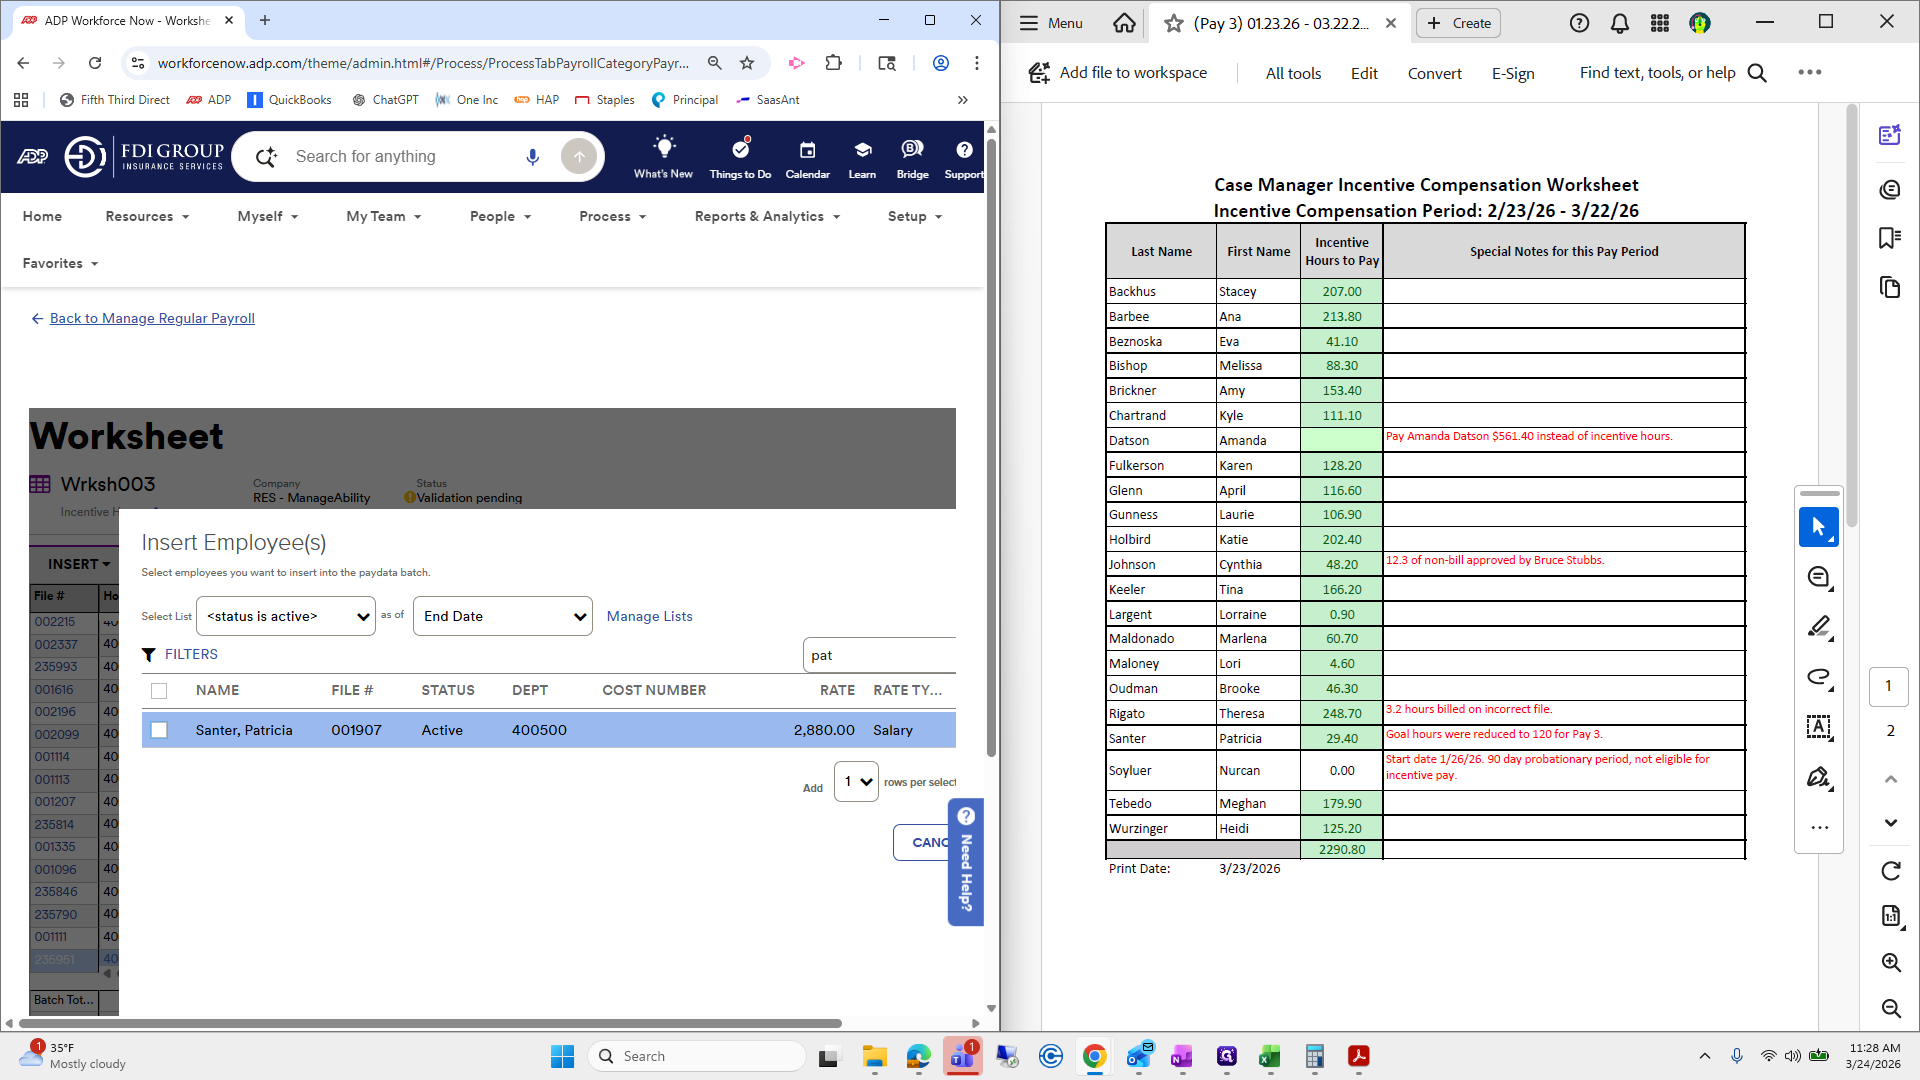Open ADP Things to Do icon
Screen dimensions: 1920x1080
[740, 158]
